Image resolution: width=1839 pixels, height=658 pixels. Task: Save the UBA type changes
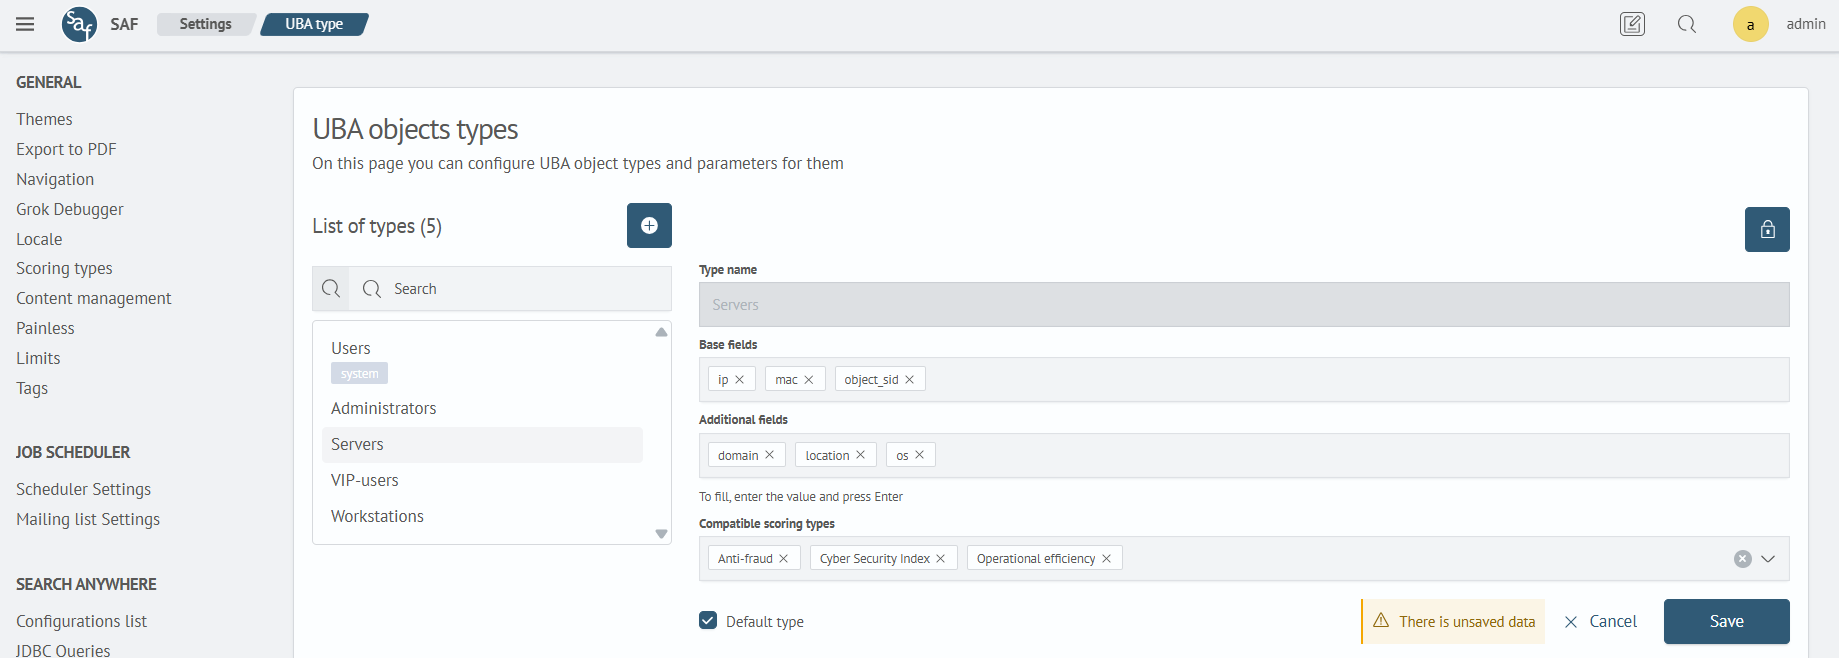pos(1726,621)
